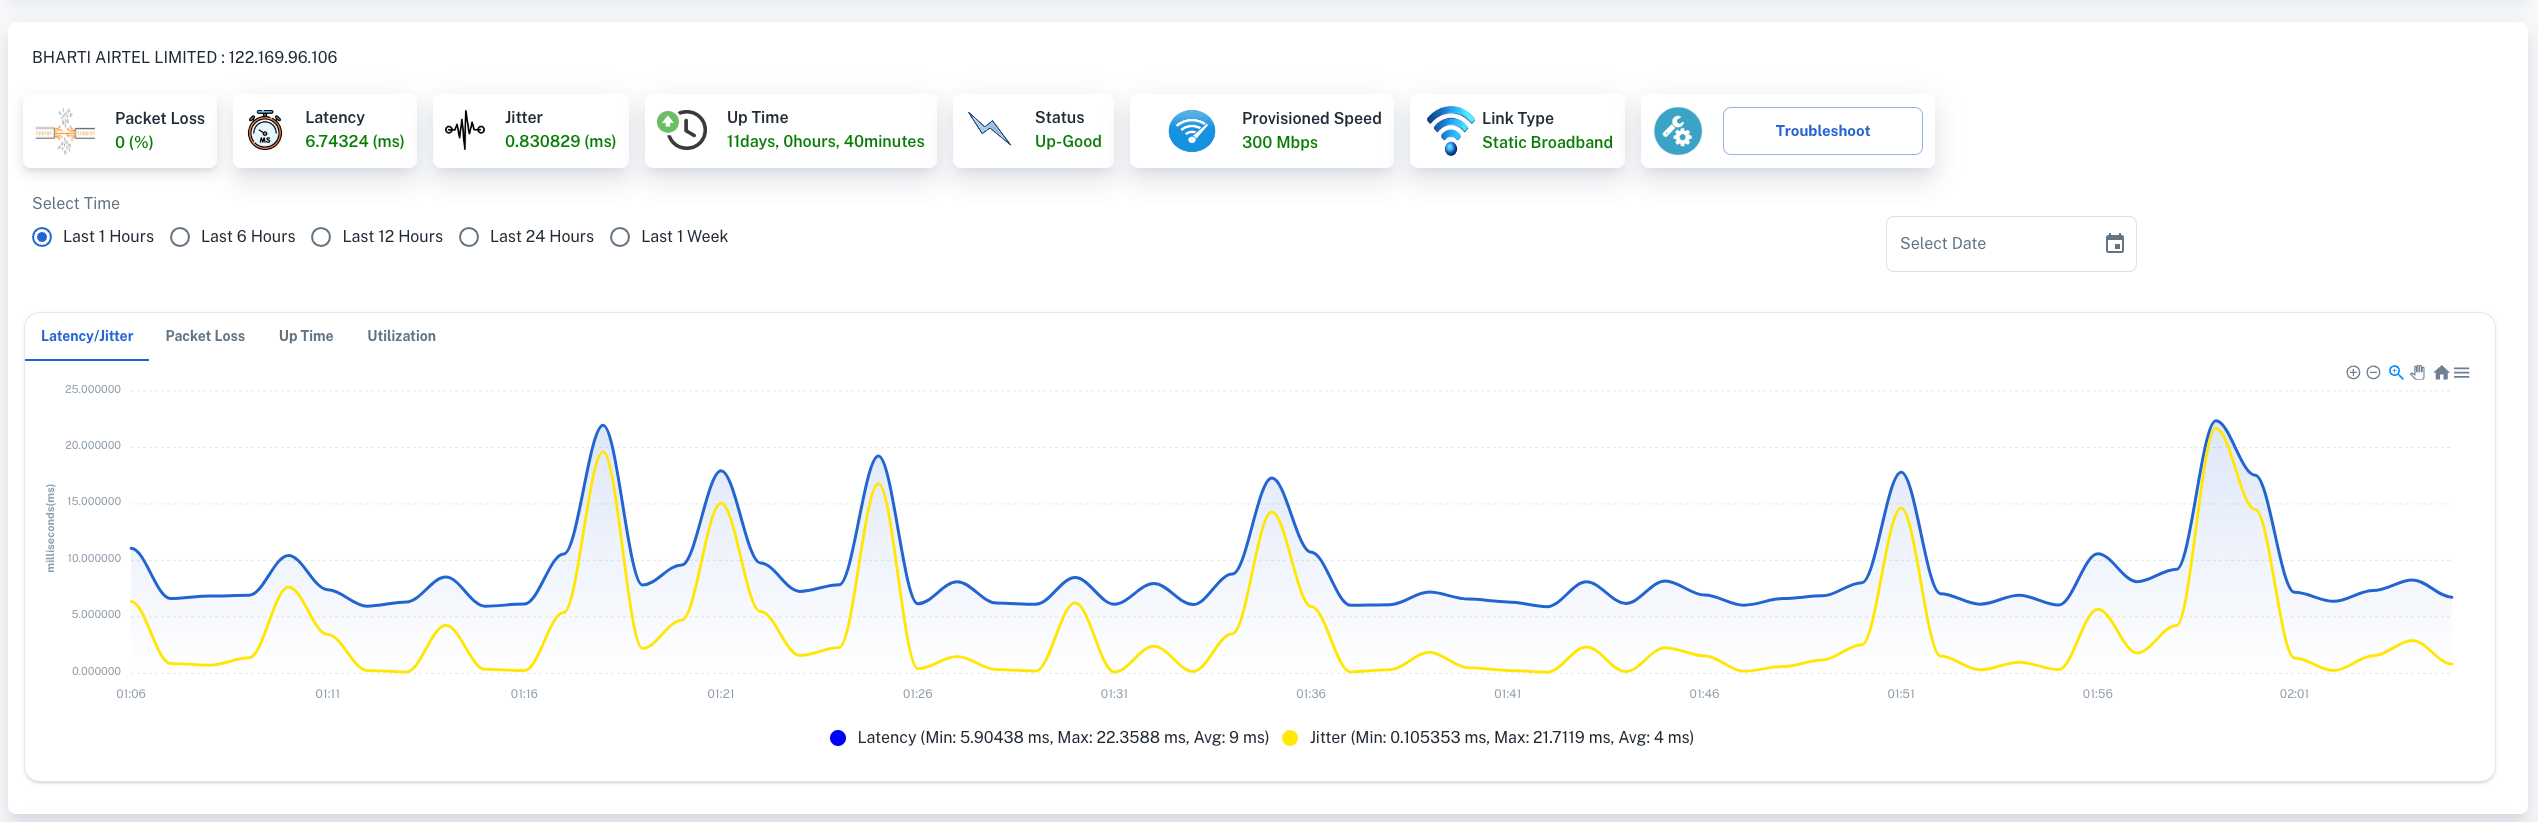Enable the chart panning hand tool
The width and height of the screenshot is (2538, 822).
tap(2418, 373)
